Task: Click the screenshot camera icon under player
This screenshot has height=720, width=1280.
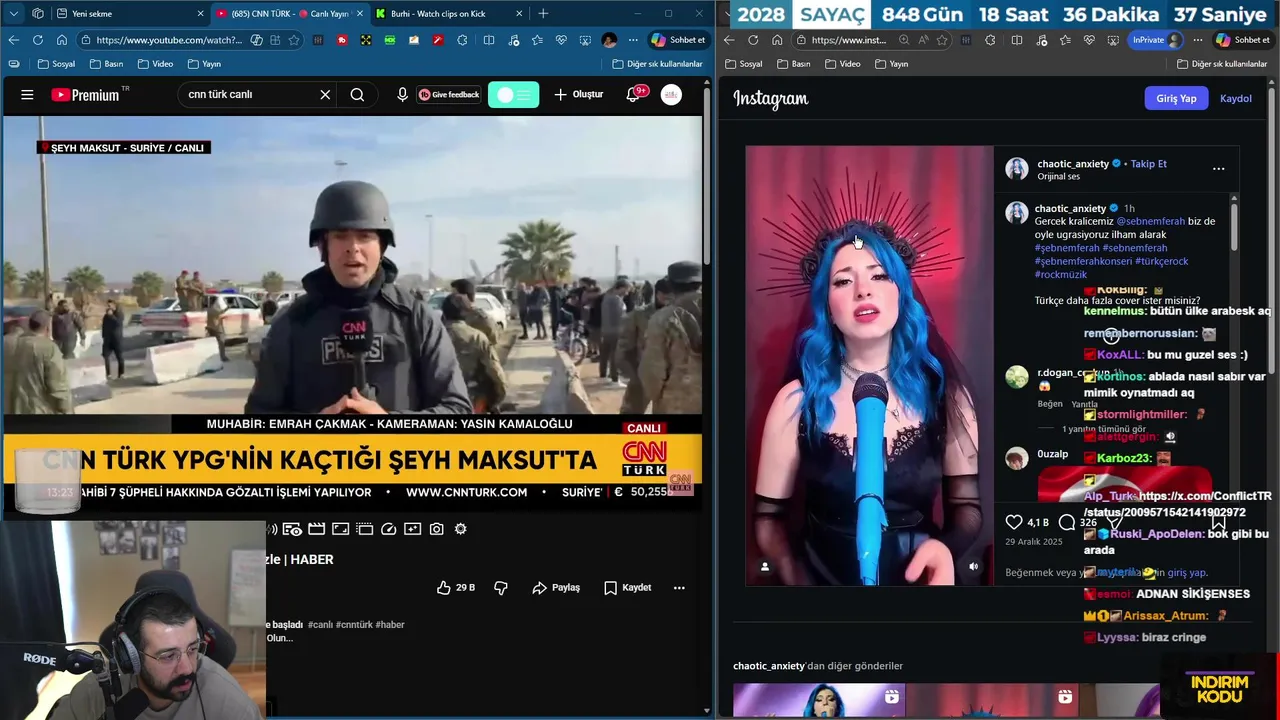Action: 437,529
